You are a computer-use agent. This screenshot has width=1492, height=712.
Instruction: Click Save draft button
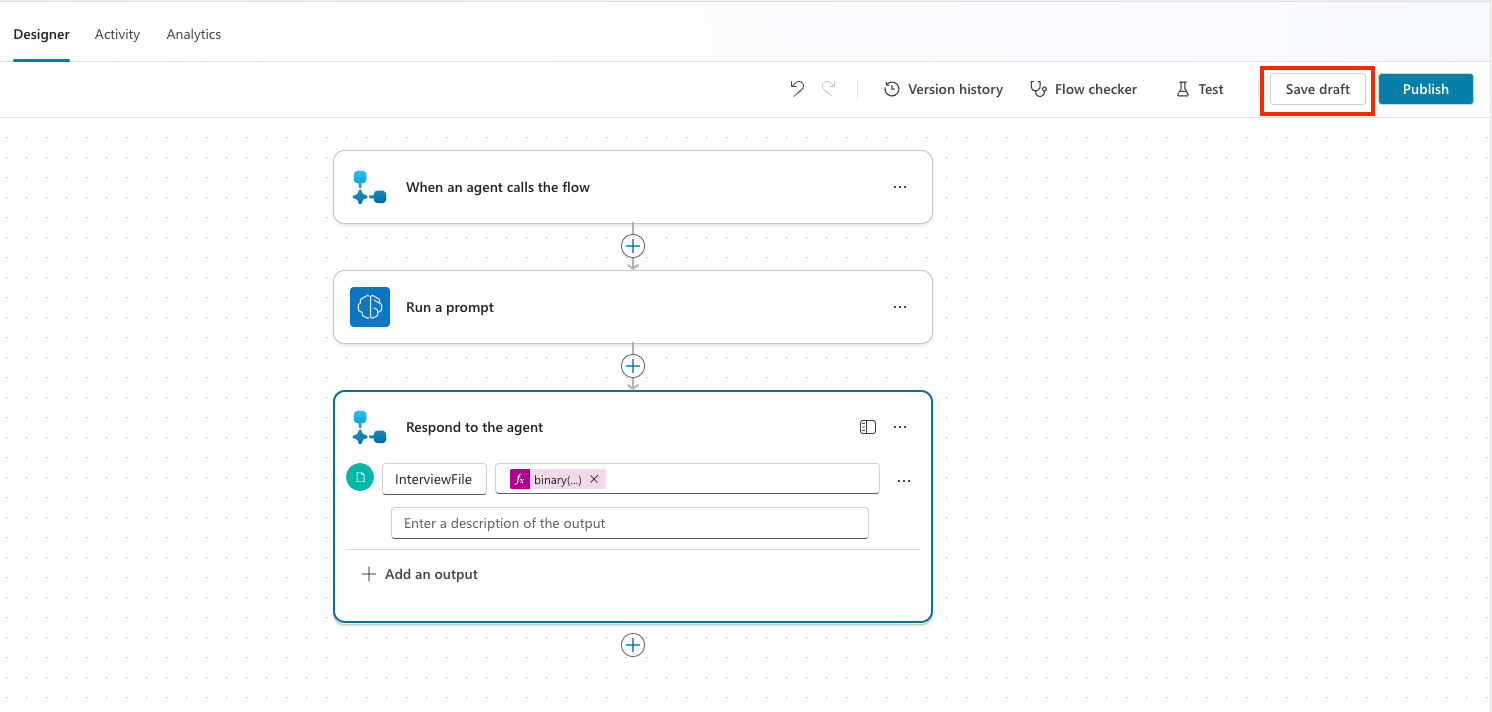point(1317,89)
